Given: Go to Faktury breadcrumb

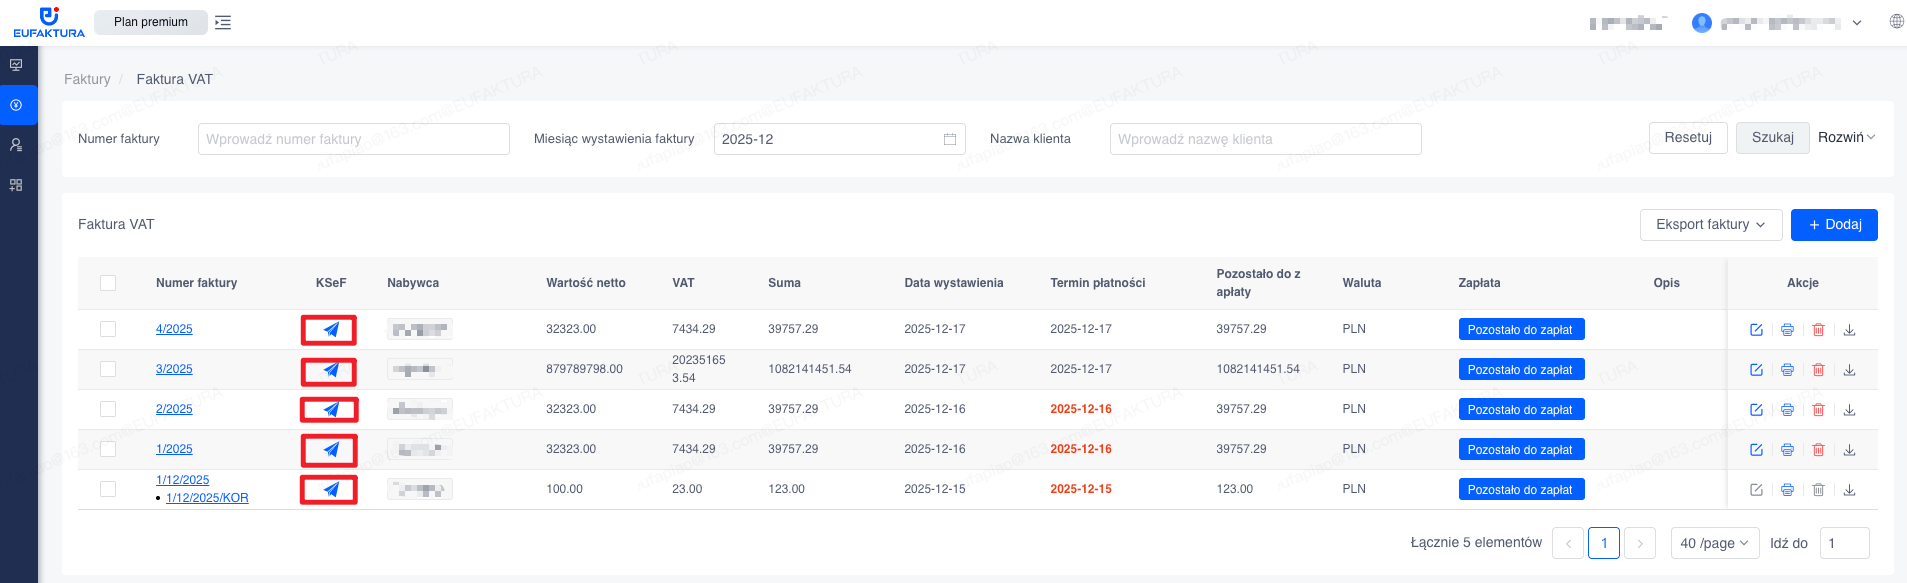Looking at the screenshot, I should 87,79.
